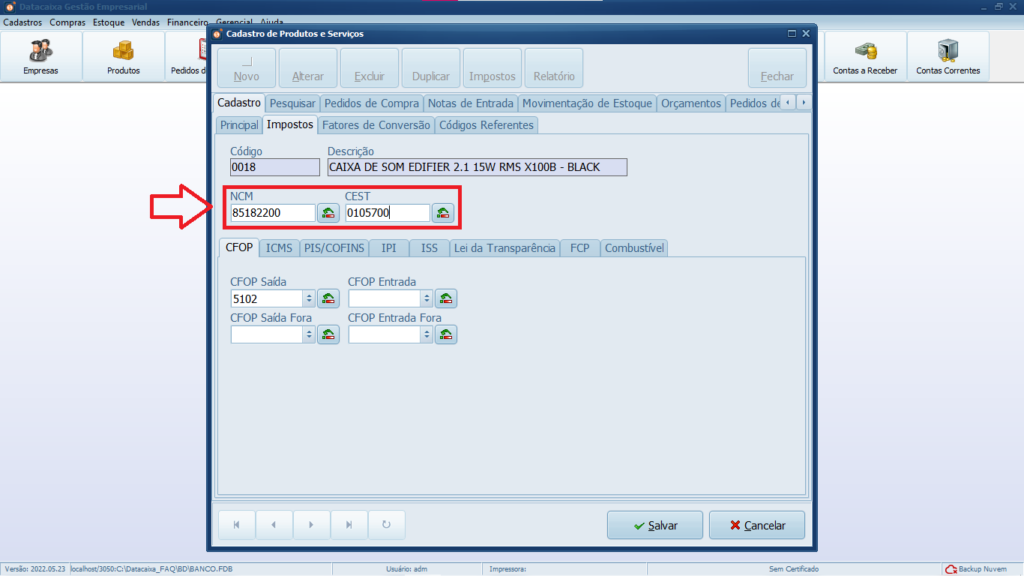
Task: Open the Financeiro menu
Action: (187, 21)
